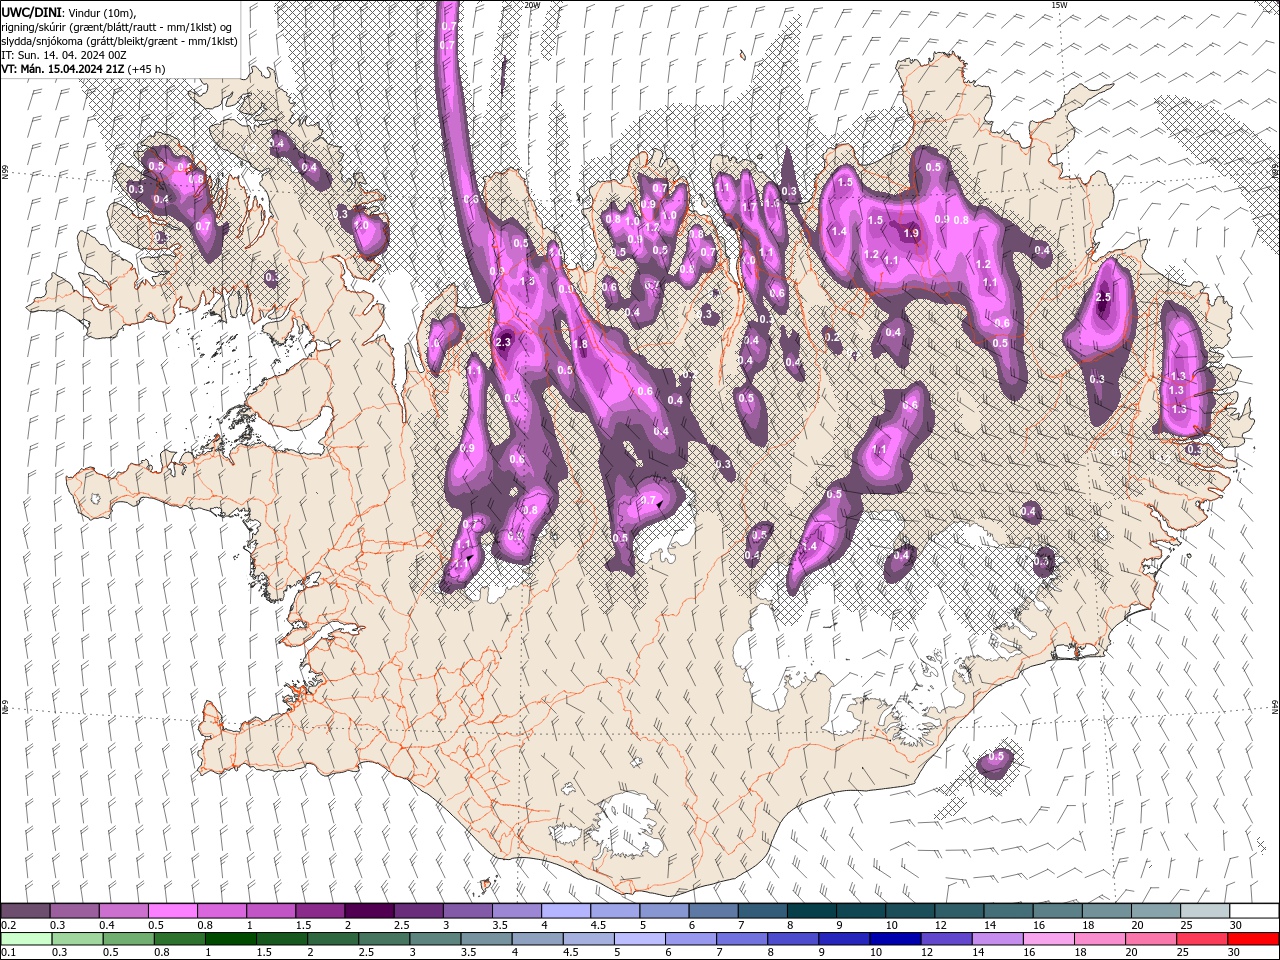
Task: Click the 1.9 snowfall value in the northeast
Action: 910,233
